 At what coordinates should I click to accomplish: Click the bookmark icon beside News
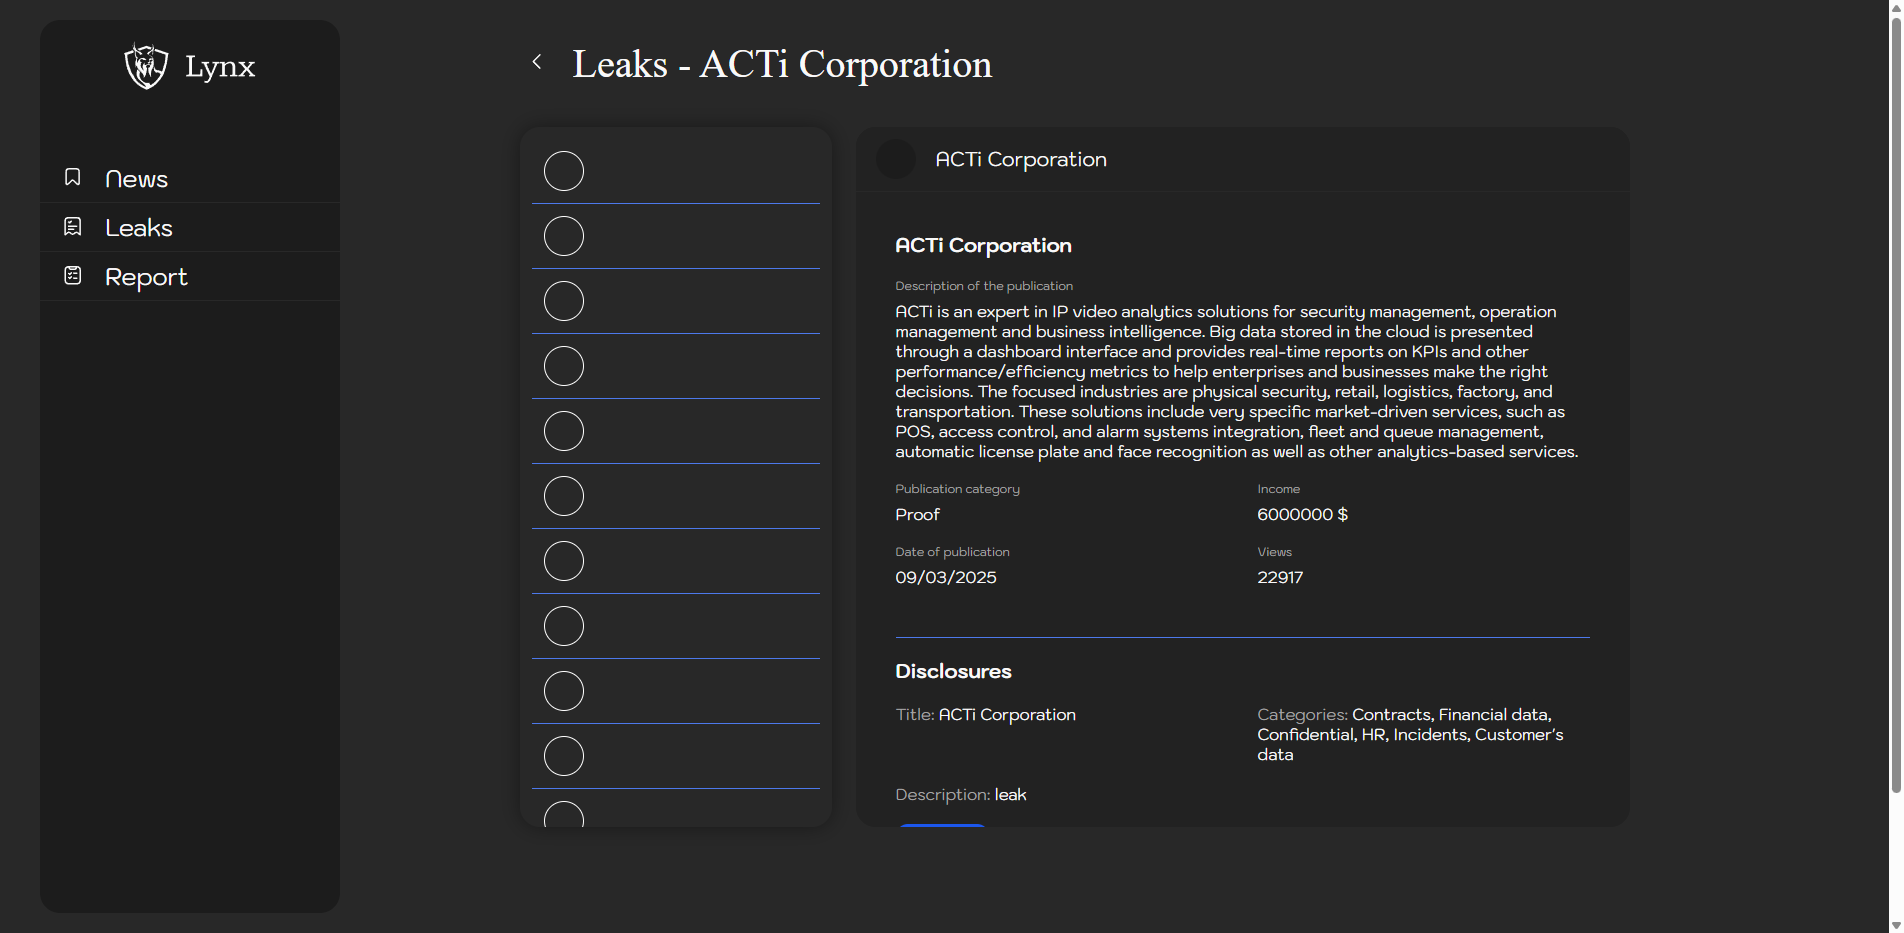coord(73,177)
